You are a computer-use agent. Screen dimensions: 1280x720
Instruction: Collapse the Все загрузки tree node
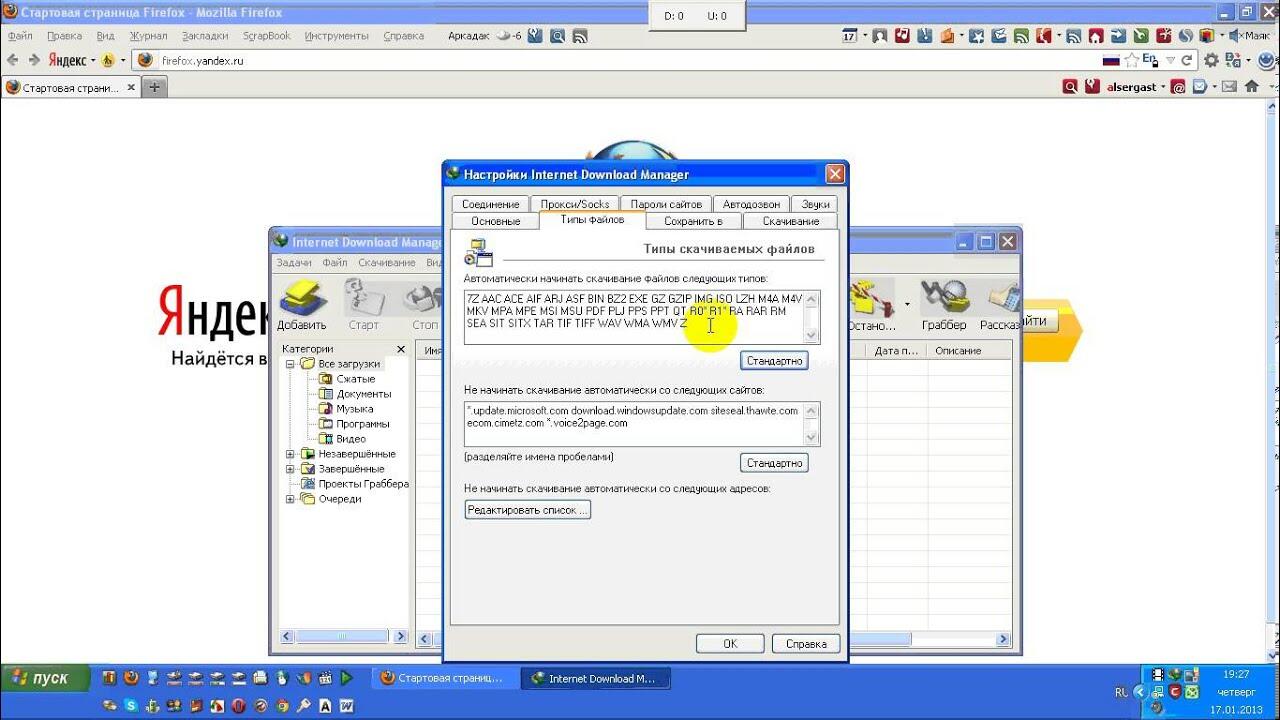pyautogui.click(x=291, y=364)
